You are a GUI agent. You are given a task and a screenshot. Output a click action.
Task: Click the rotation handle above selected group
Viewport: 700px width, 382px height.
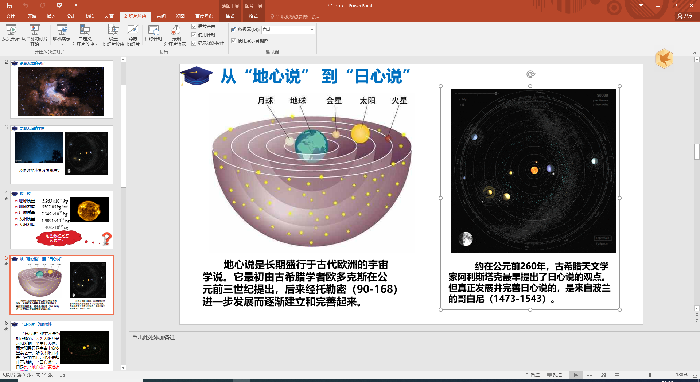[x=530, y=74]
